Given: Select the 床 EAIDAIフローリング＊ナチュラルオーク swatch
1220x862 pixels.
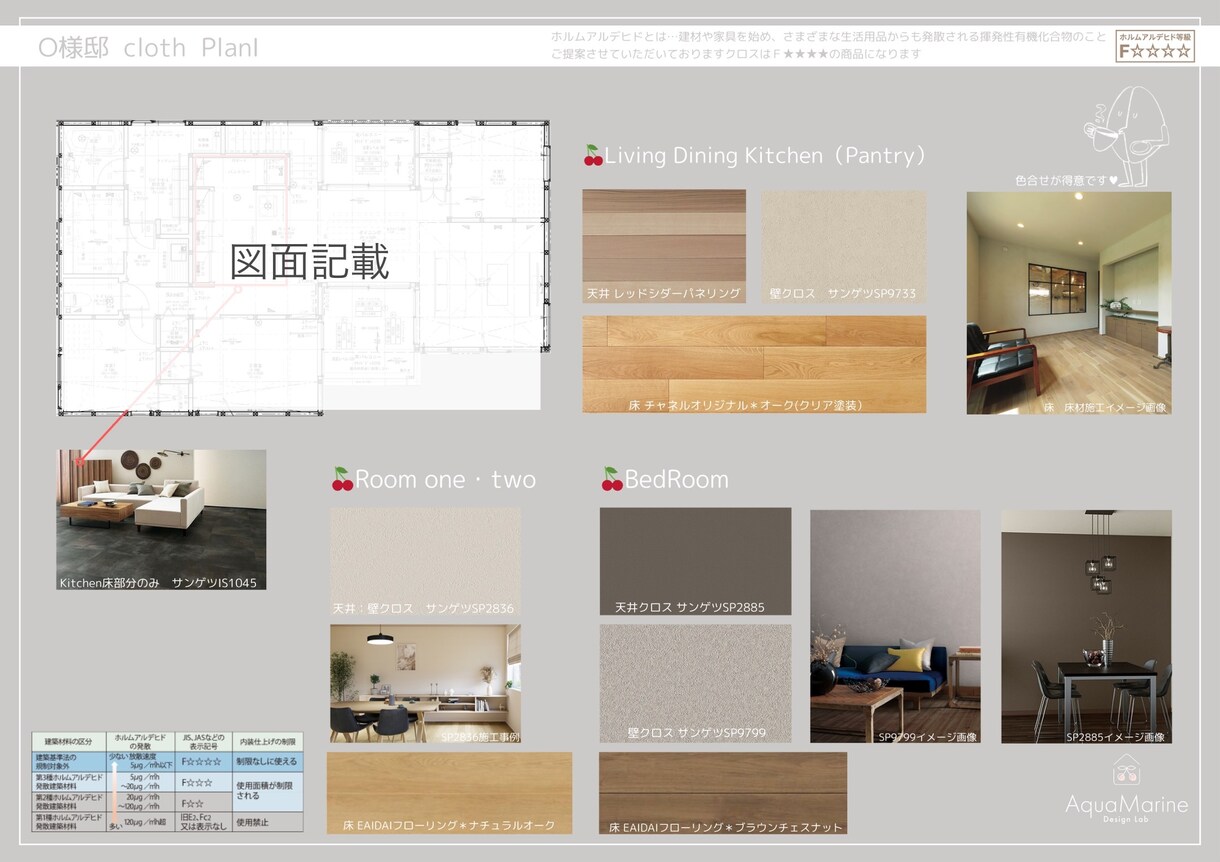Looking at the screenshot, I should point(449,793).
